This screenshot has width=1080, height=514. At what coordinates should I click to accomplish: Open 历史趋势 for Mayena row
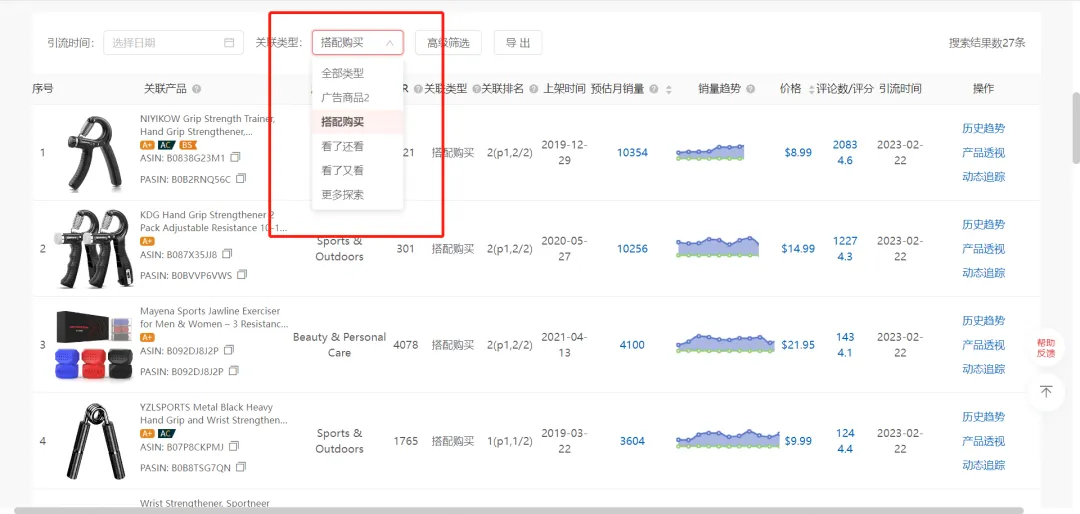click(984, 320)
